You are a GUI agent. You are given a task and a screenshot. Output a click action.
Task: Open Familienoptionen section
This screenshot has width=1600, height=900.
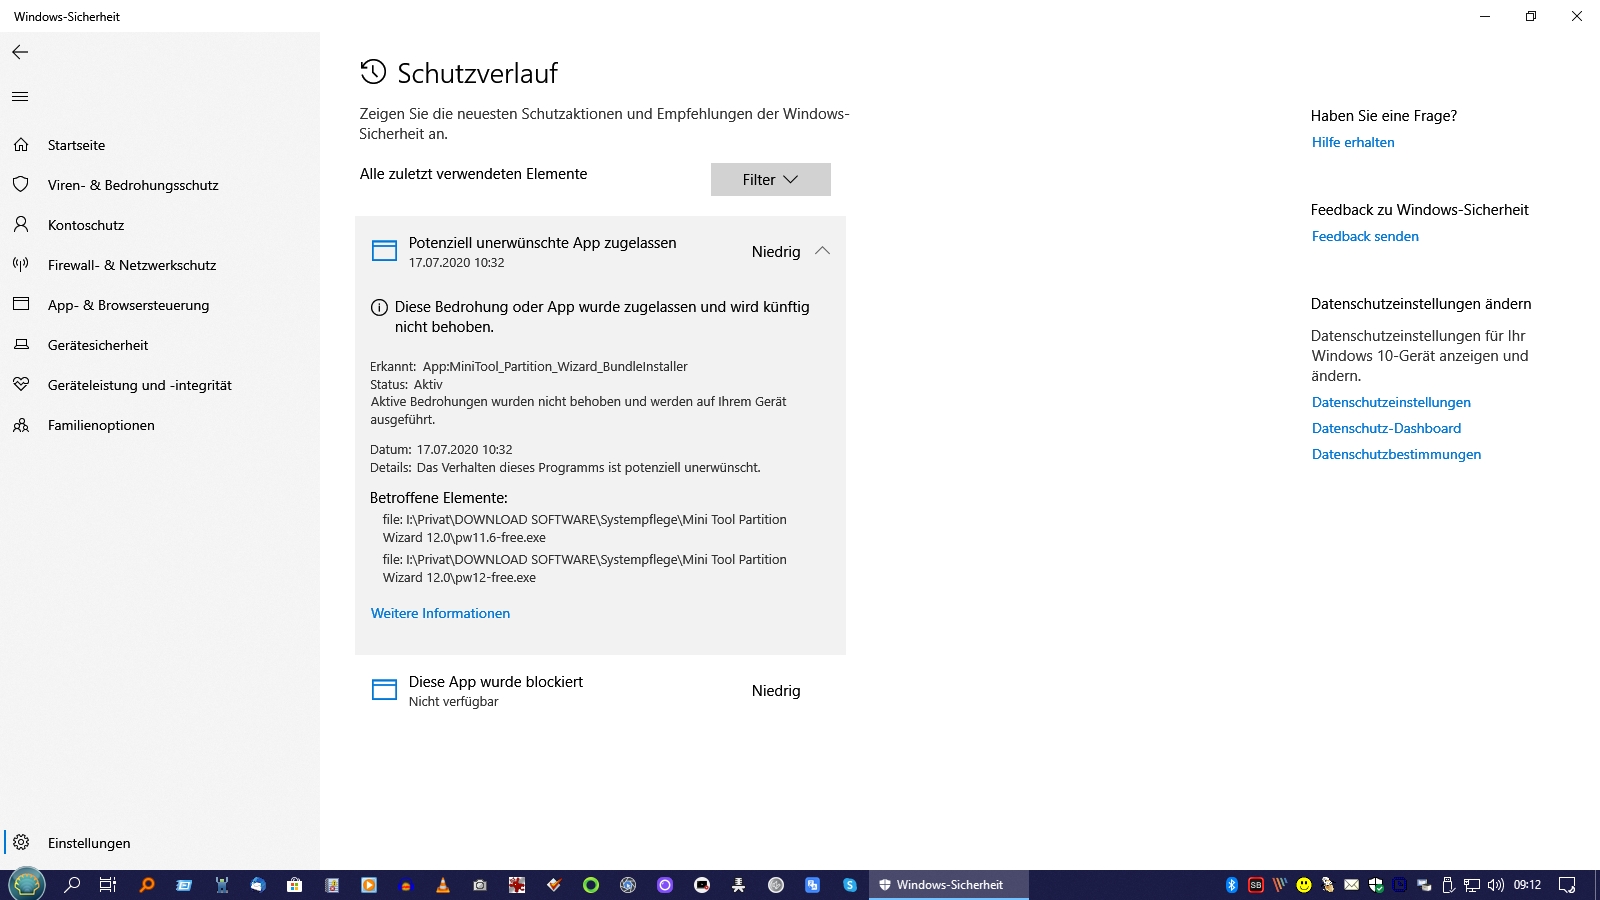pyautogui.click(x=101, y=425)
